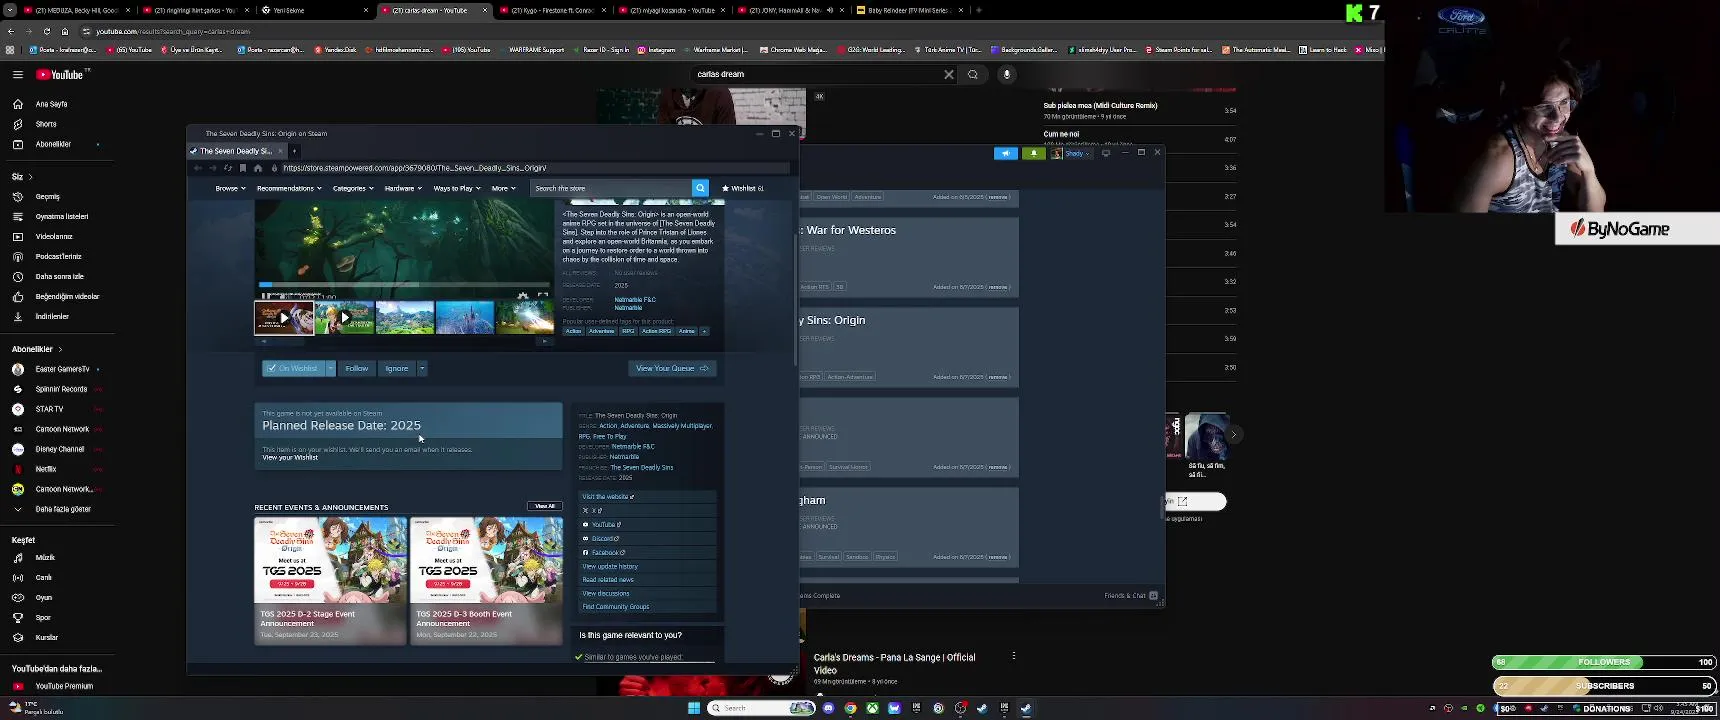Click View Your Queue button
Image resolution: width=1720 pixels, height=720 pixels.
tap(672, 368)
